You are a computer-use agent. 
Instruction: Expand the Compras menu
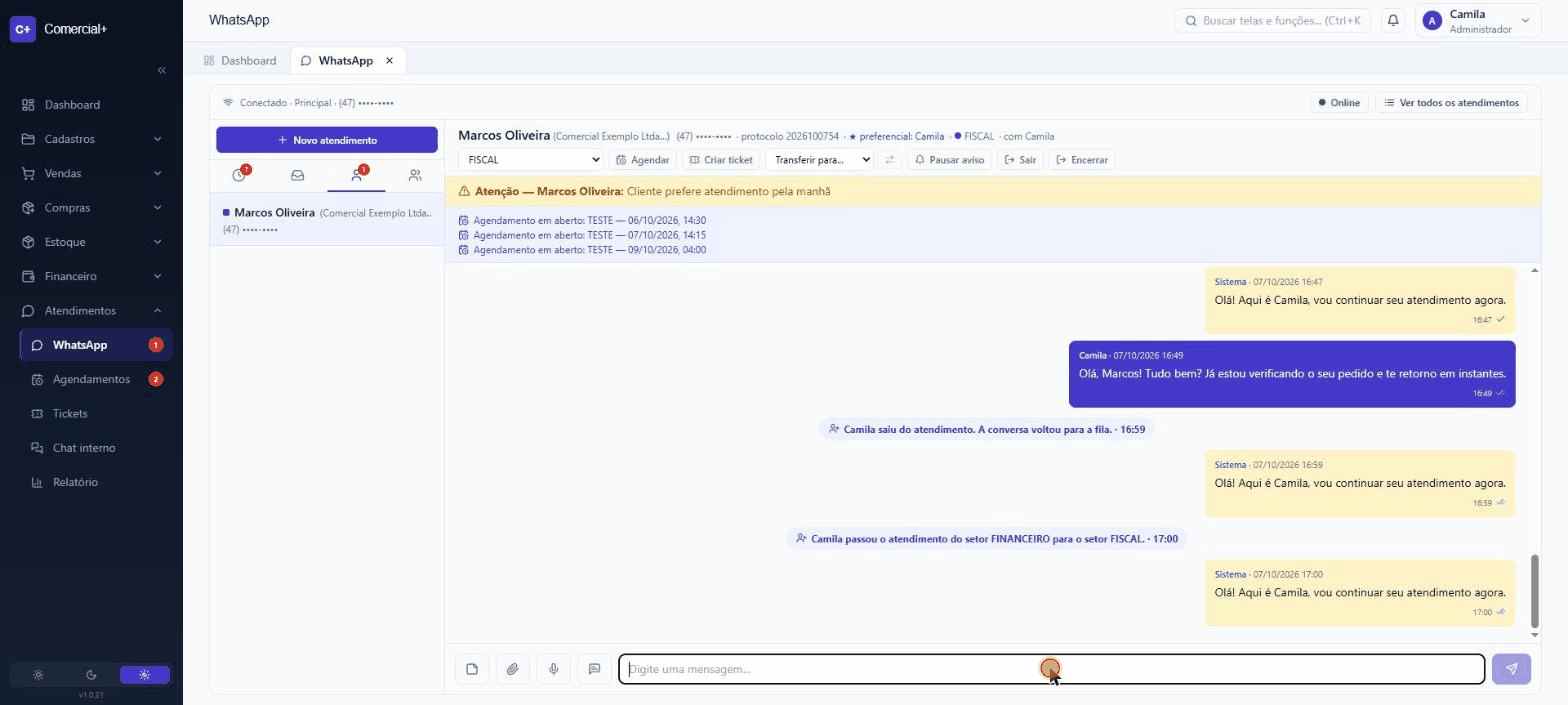pos(95,208)
